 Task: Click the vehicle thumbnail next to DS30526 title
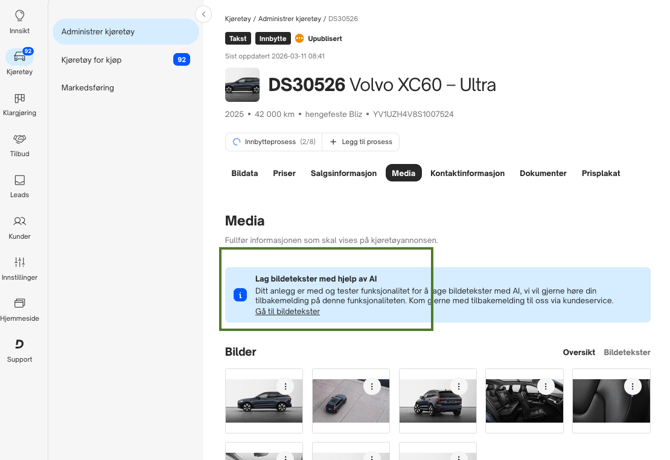coord(242,85)
